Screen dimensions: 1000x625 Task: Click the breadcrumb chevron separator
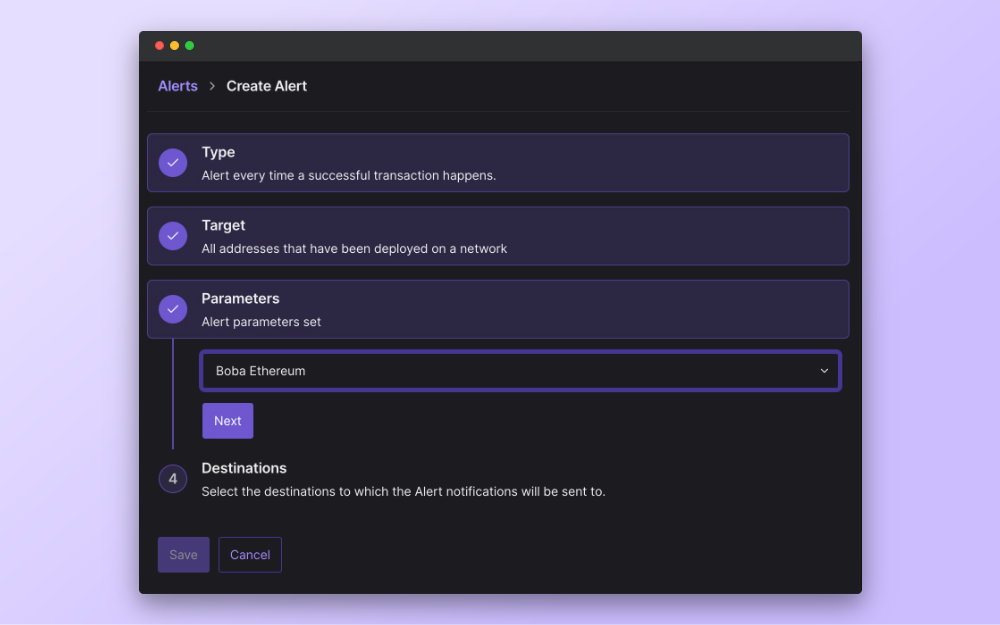(x=212, y=87)
